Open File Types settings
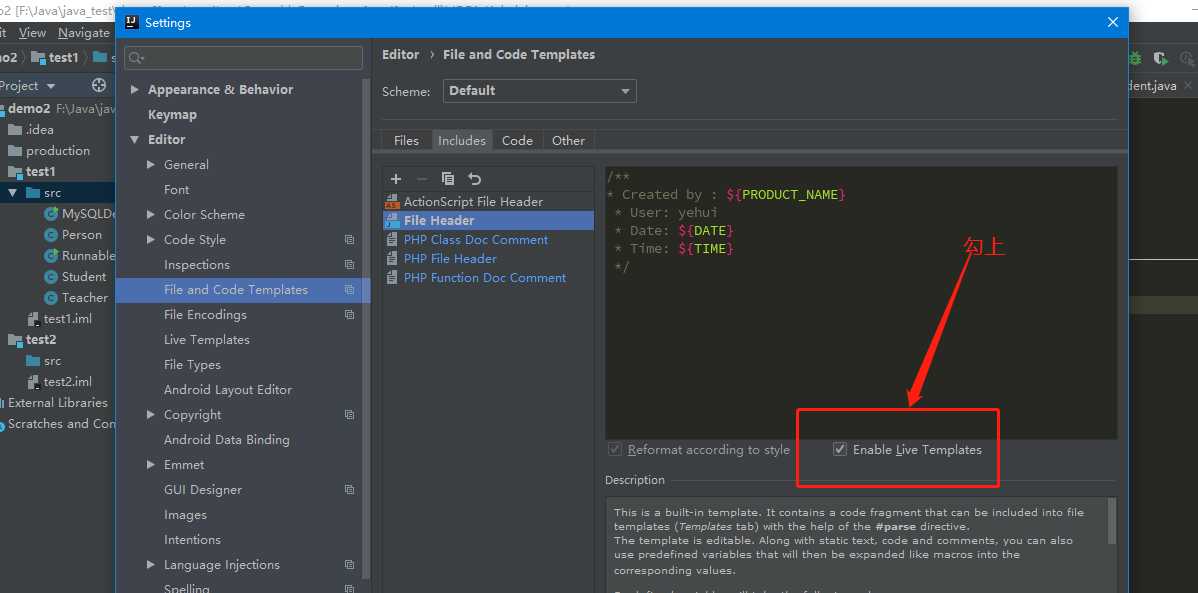The height and width of the screenshot is (593, 1198). coord(193,365)
